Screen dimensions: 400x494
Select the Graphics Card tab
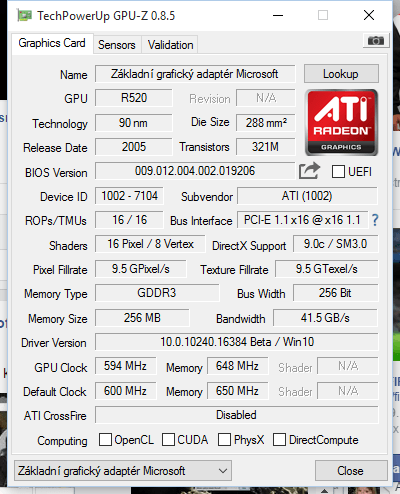(x=52, y=43)
